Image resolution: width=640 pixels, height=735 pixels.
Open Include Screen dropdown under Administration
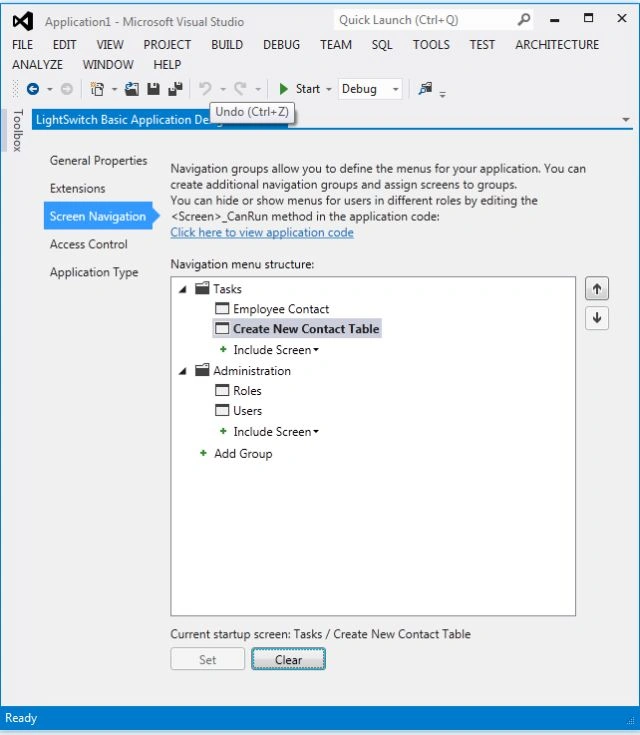[316, 432]
